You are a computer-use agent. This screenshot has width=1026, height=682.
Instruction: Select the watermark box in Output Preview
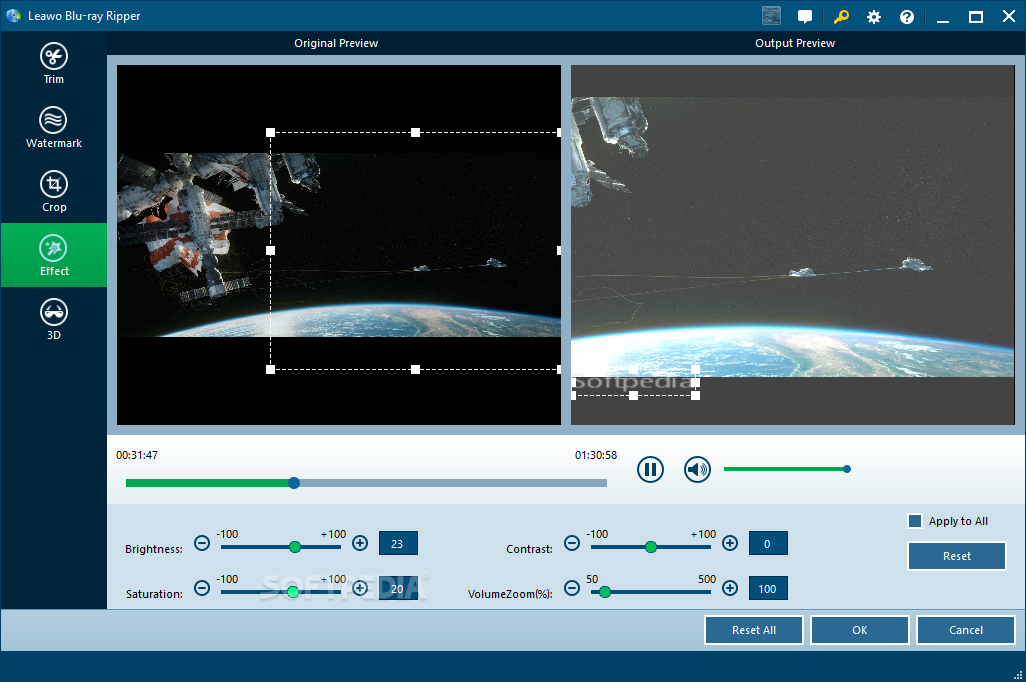click(x=633, y=382)
